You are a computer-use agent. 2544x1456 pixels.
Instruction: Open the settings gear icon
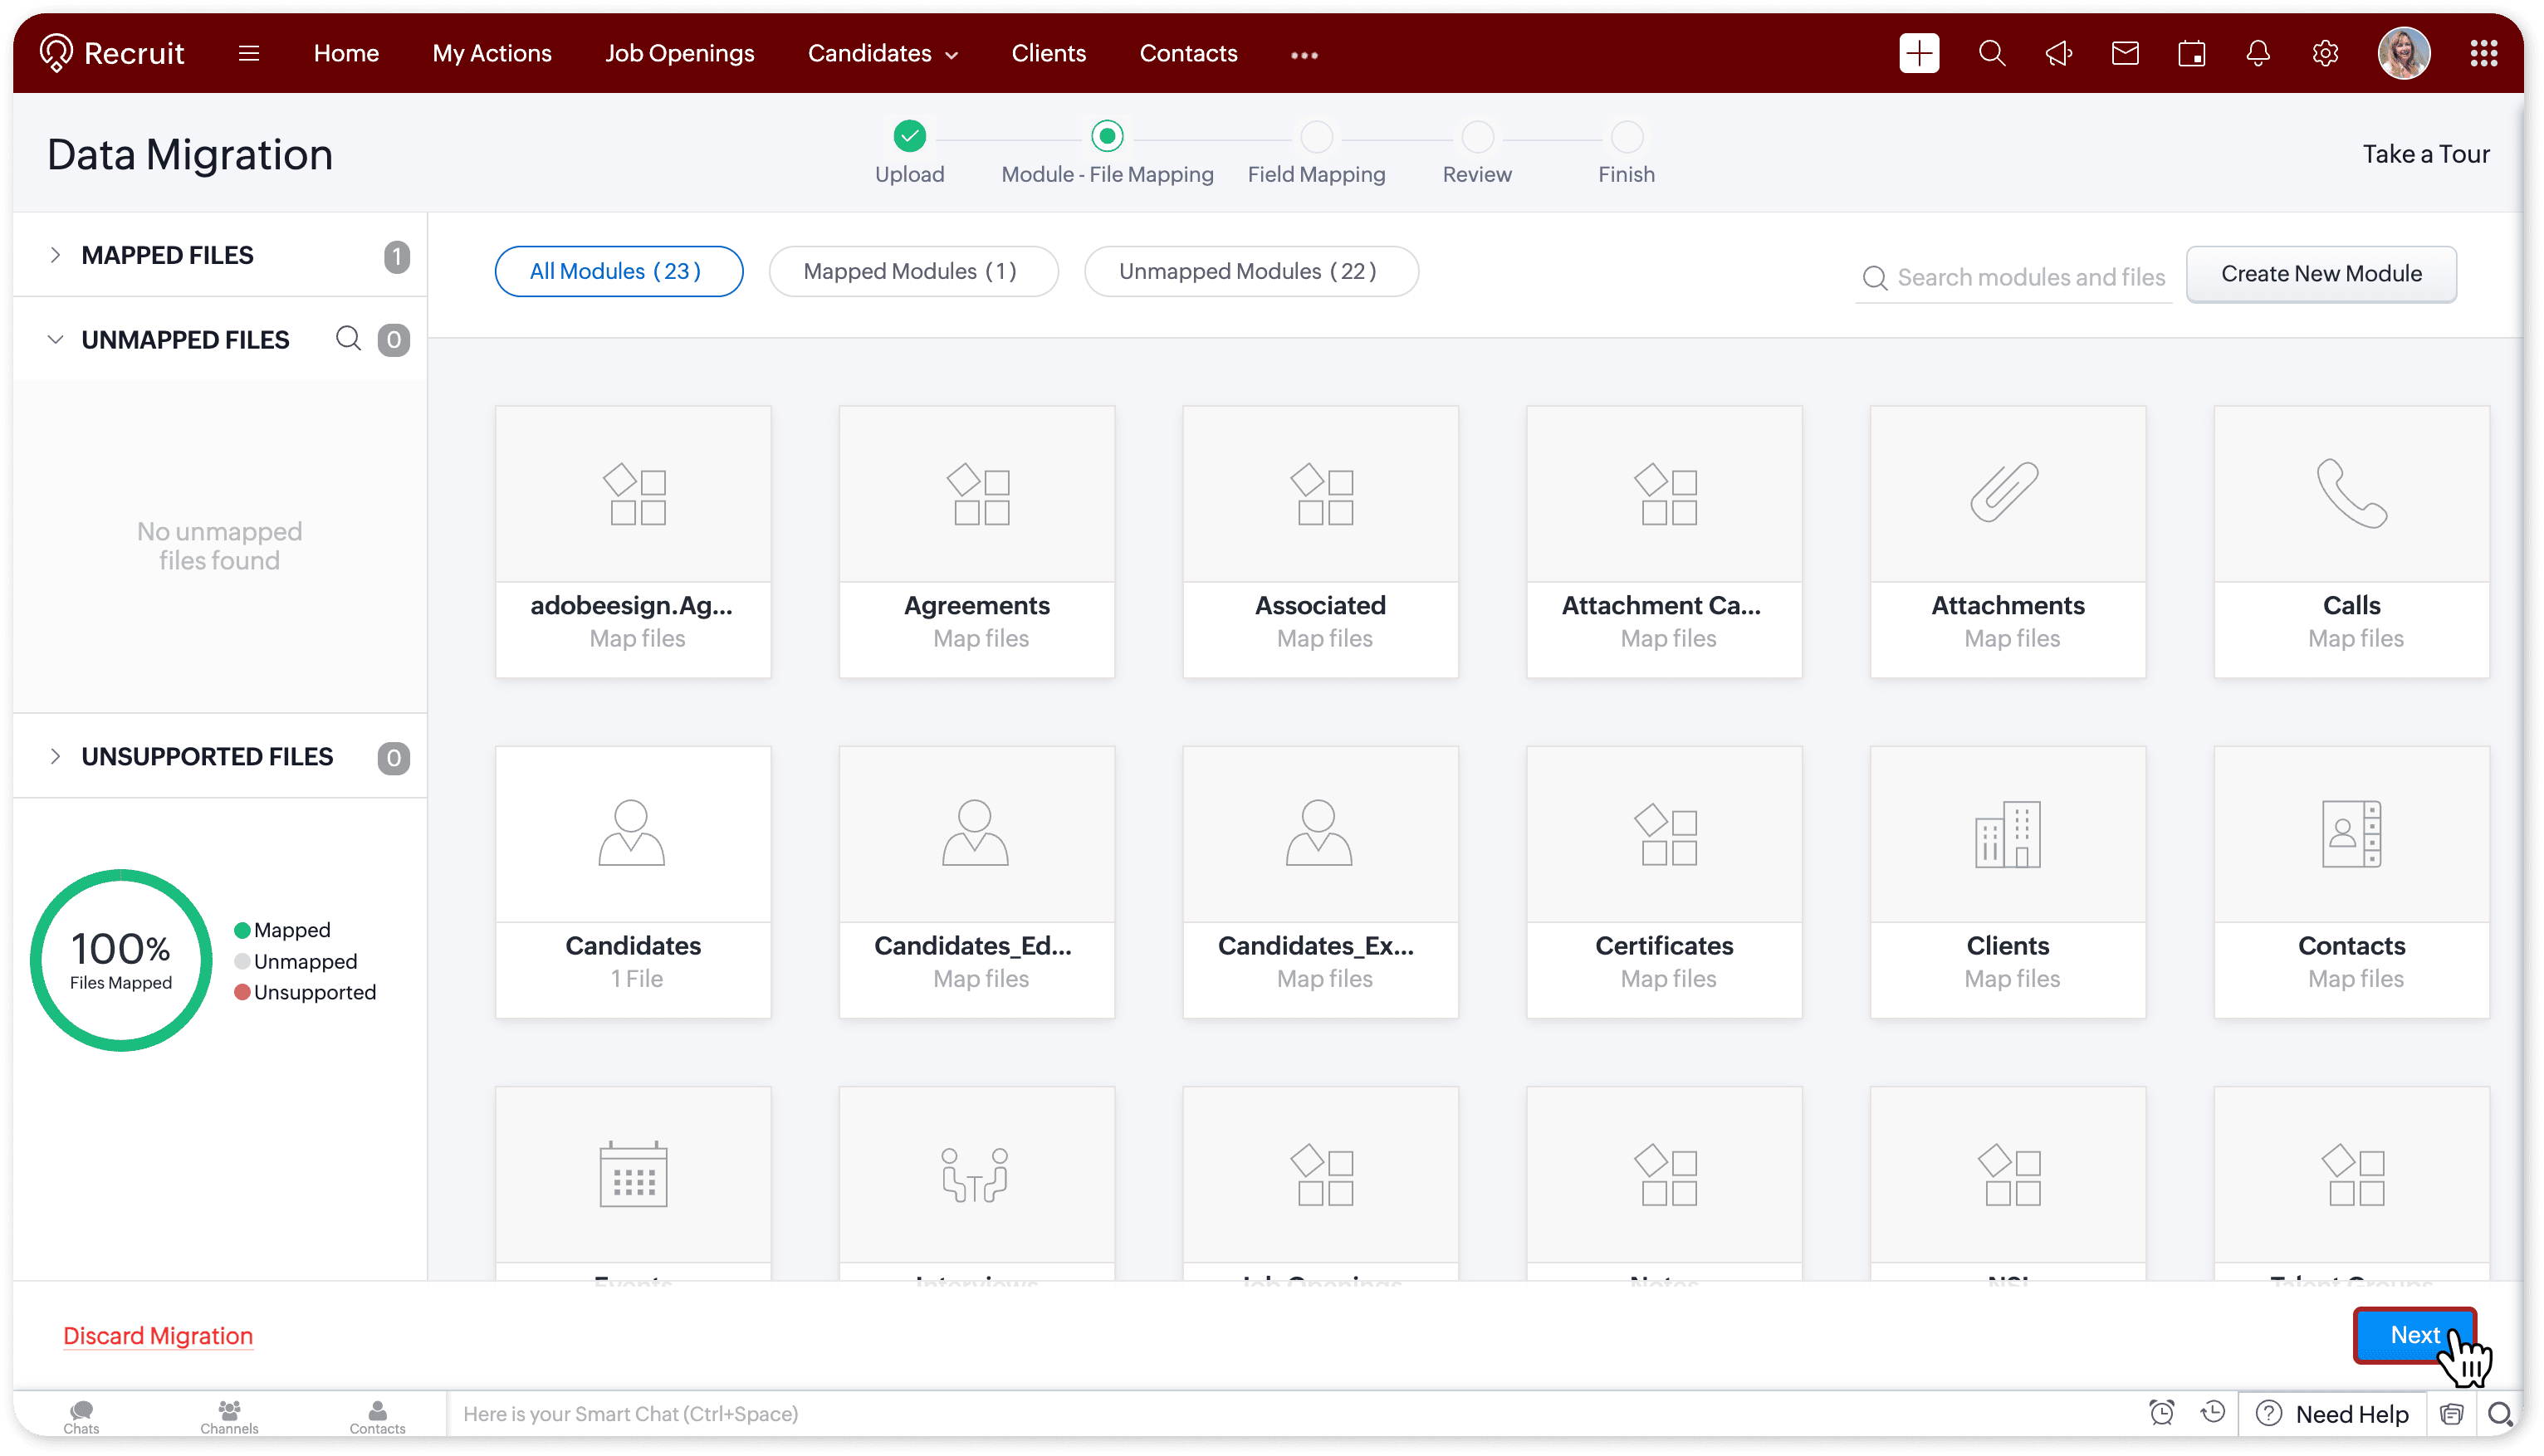(2324, 53)
